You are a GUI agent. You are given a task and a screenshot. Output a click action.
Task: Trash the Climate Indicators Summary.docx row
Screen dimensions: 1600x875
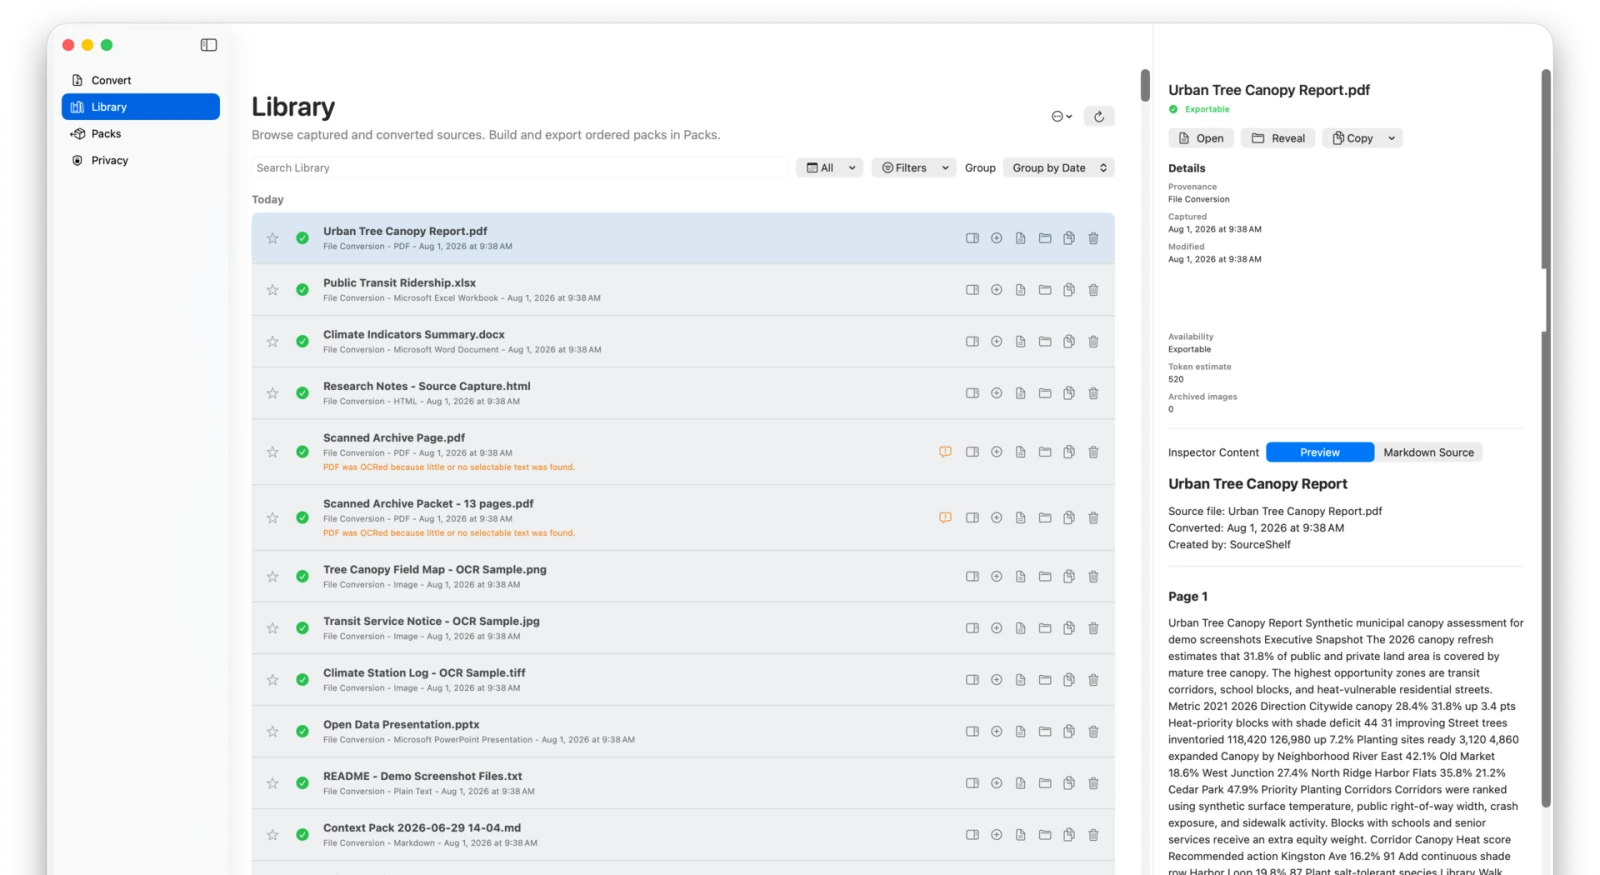(1093, 342)
